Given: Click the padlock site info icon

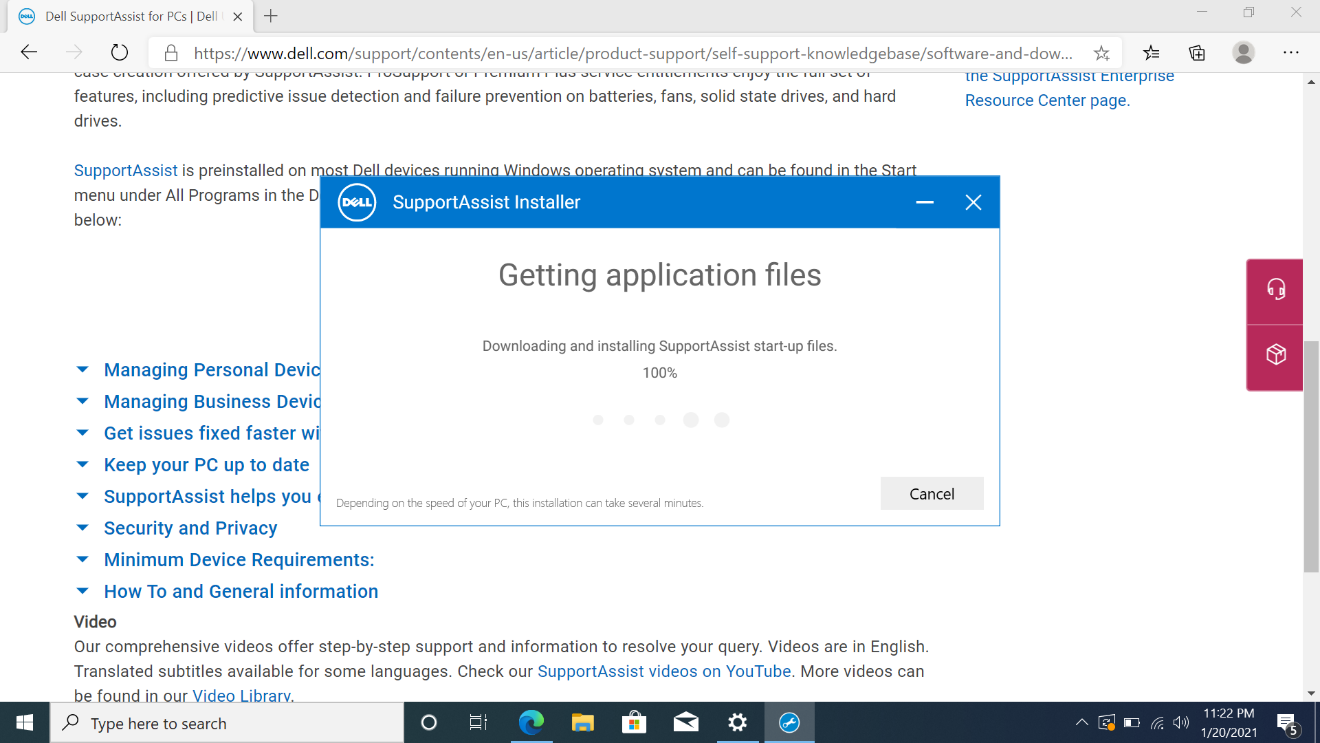Looking at the screenshot, I should coord(171,53).
